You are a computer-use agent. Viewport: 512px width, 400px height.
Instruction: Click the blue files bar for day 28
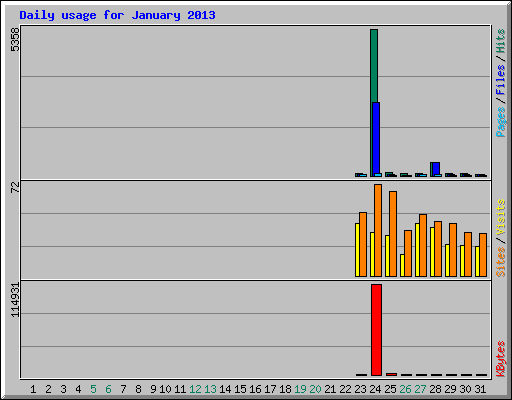pyautogui.click(x=436, y=168)
